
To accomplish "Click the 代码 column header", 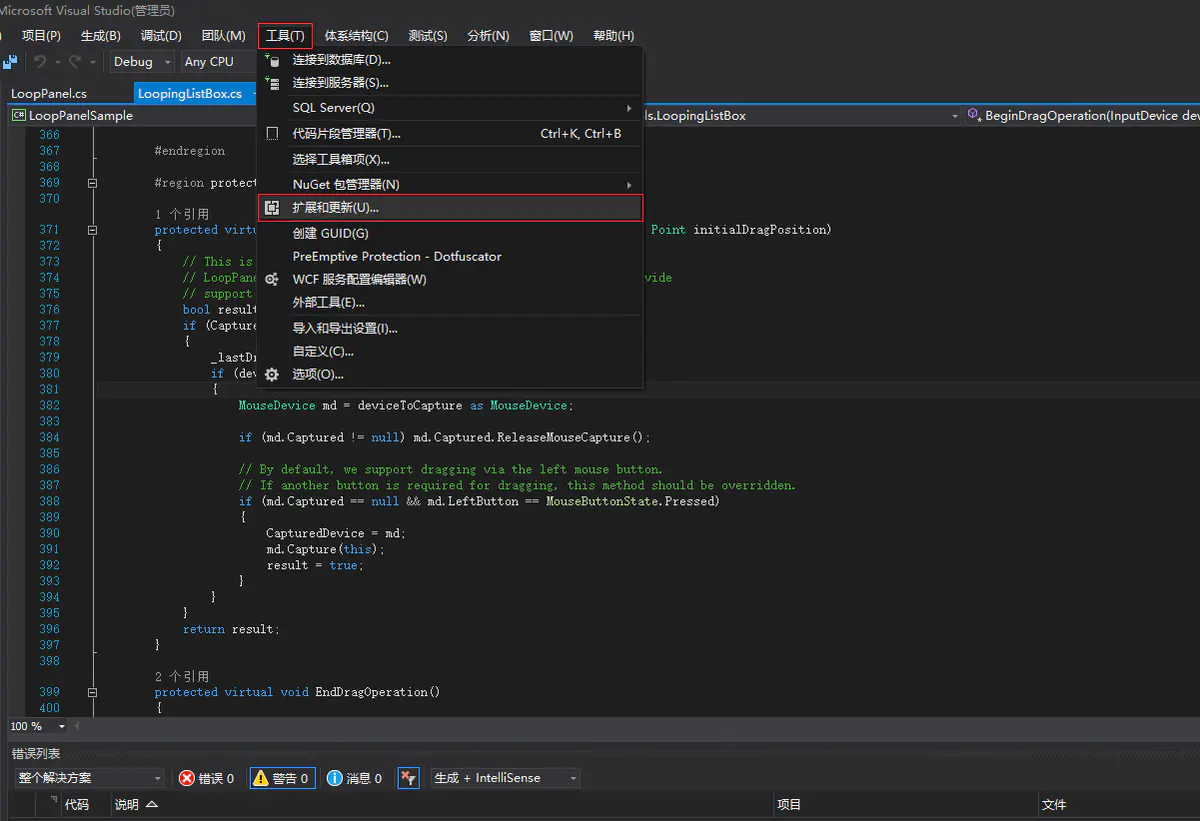I will [x=77, y=805].
